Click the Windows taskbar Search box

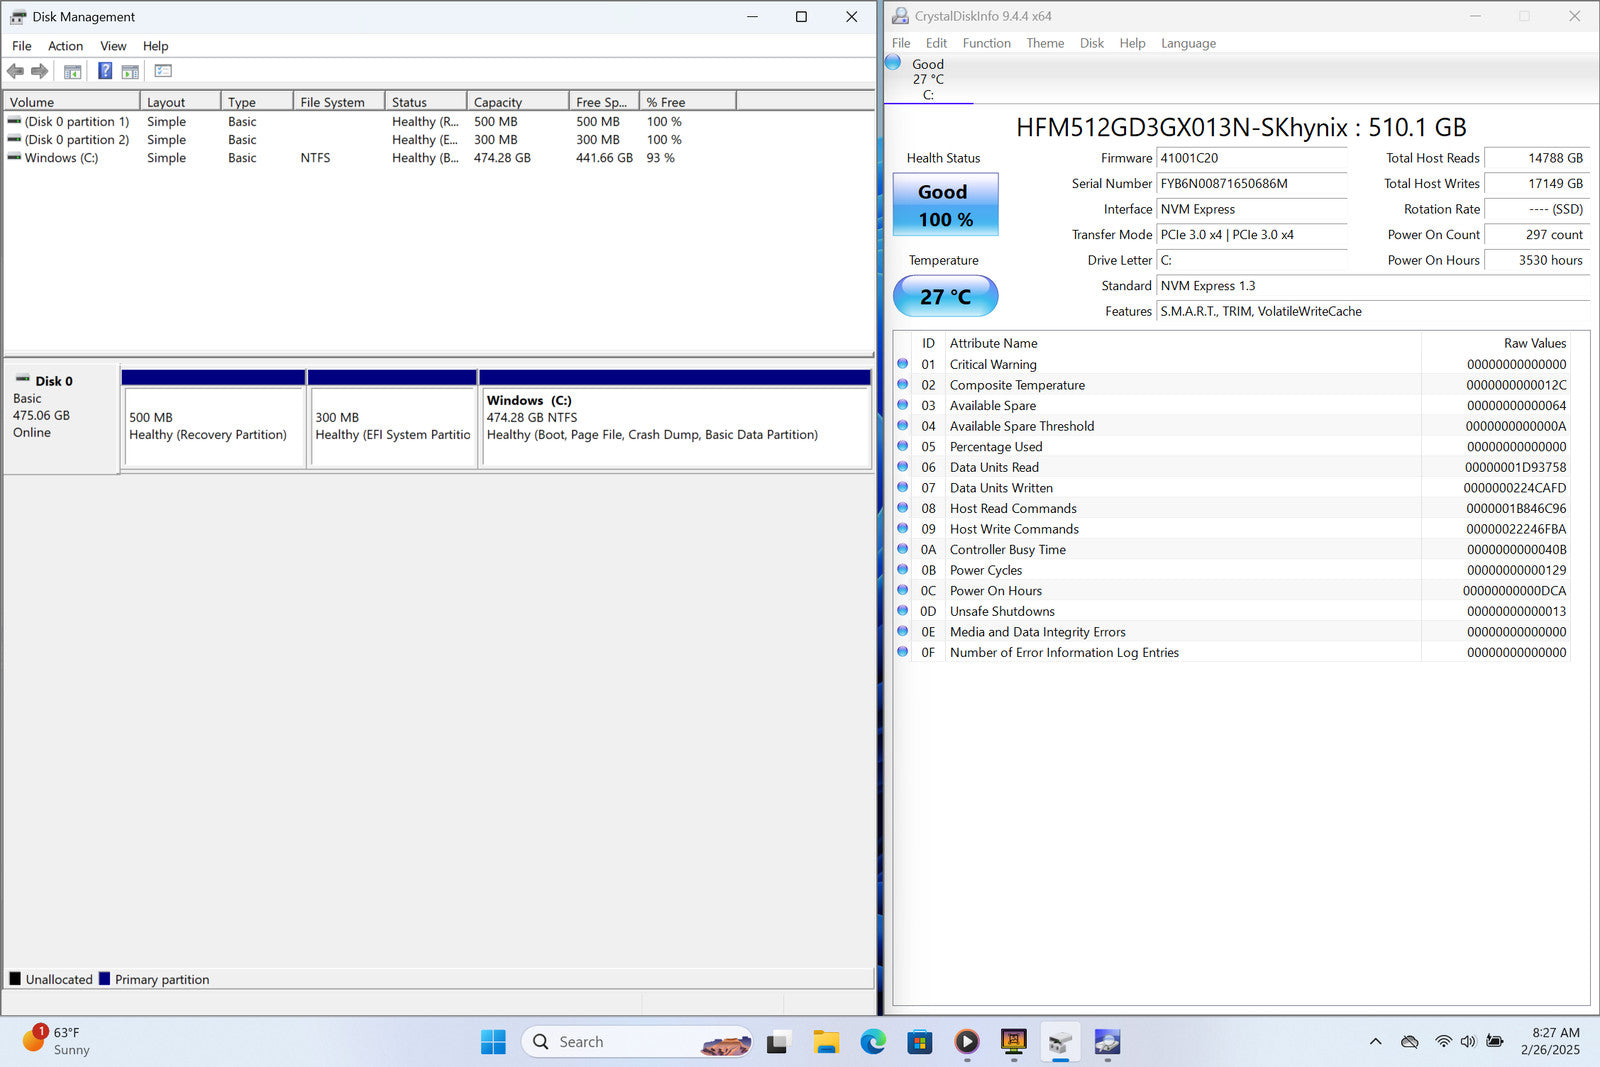pos(636,1042)
